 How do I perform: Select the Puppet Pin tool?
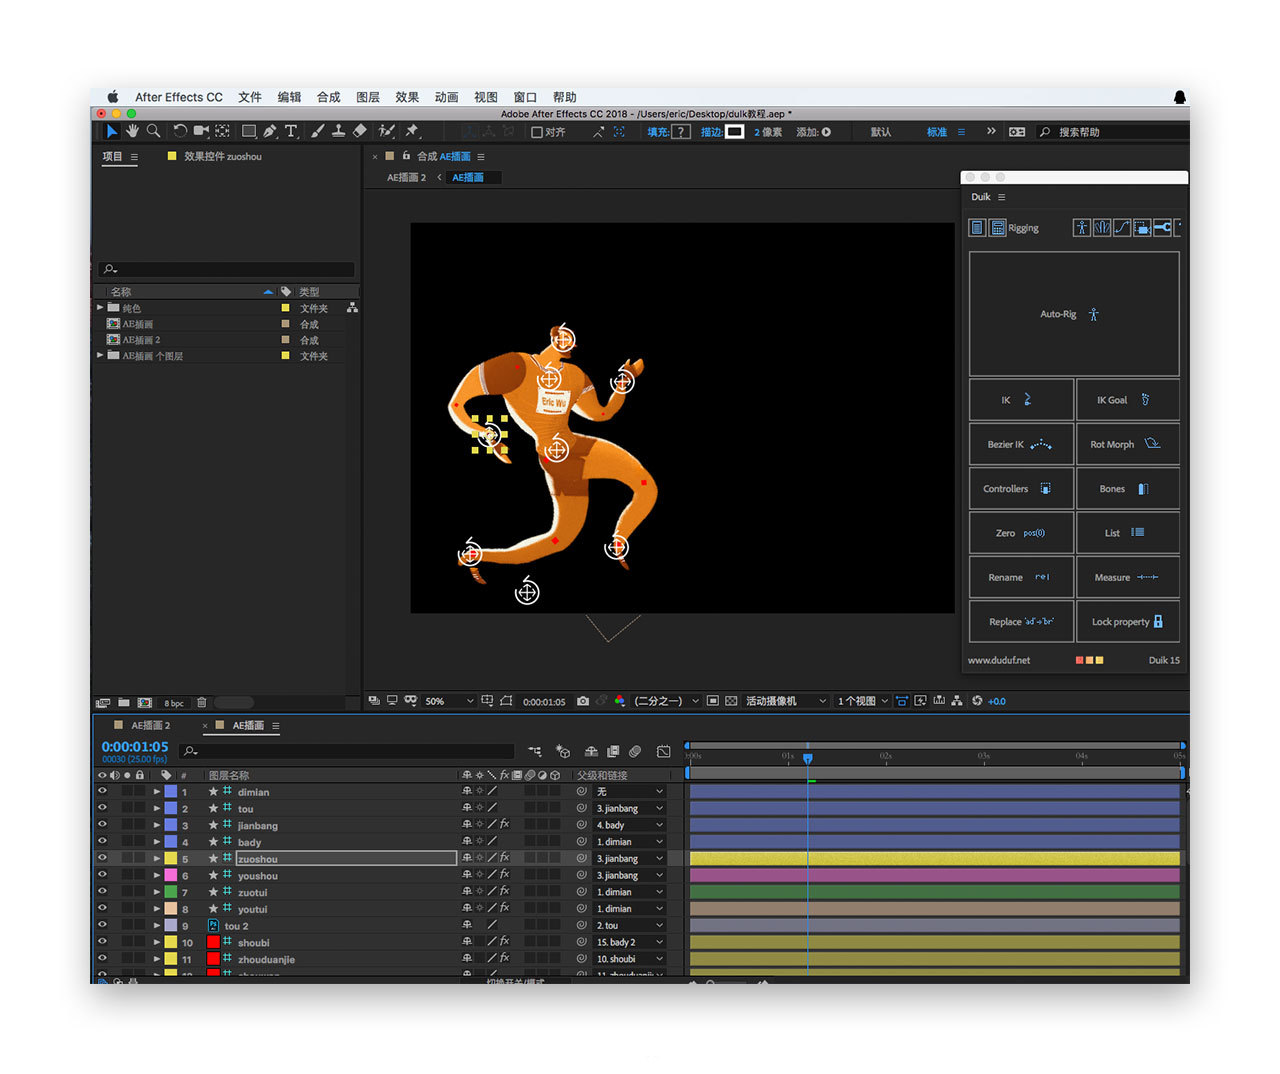click(x=411, y=131)
